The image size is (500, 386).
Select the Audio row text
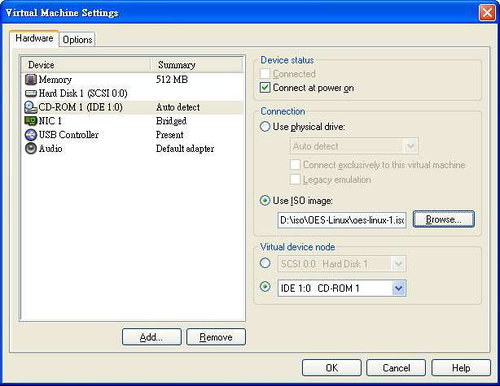(50, 148)
